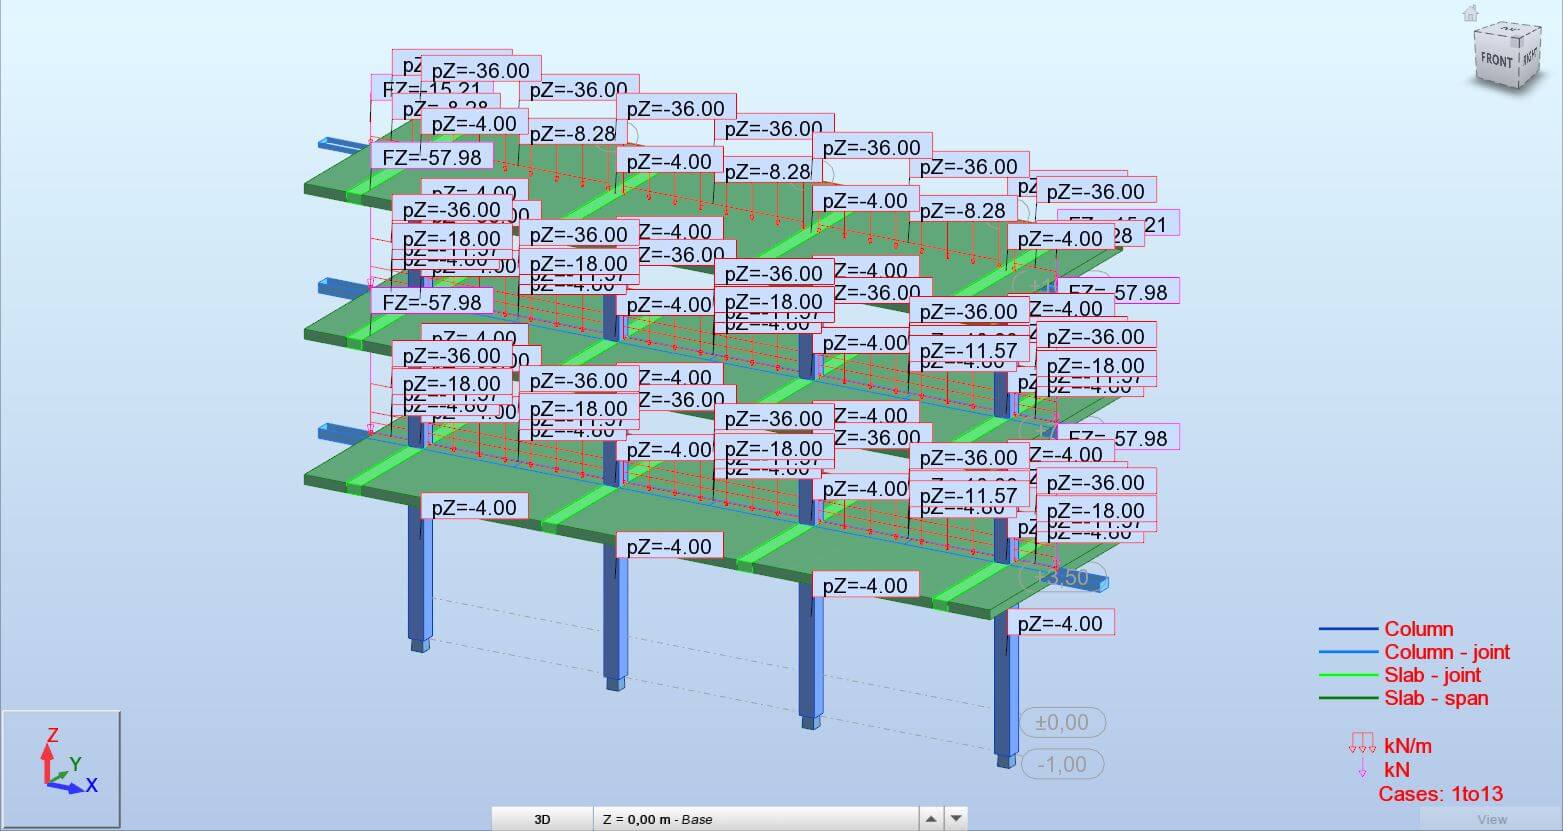Open level list with down arrow

point(956,819)
